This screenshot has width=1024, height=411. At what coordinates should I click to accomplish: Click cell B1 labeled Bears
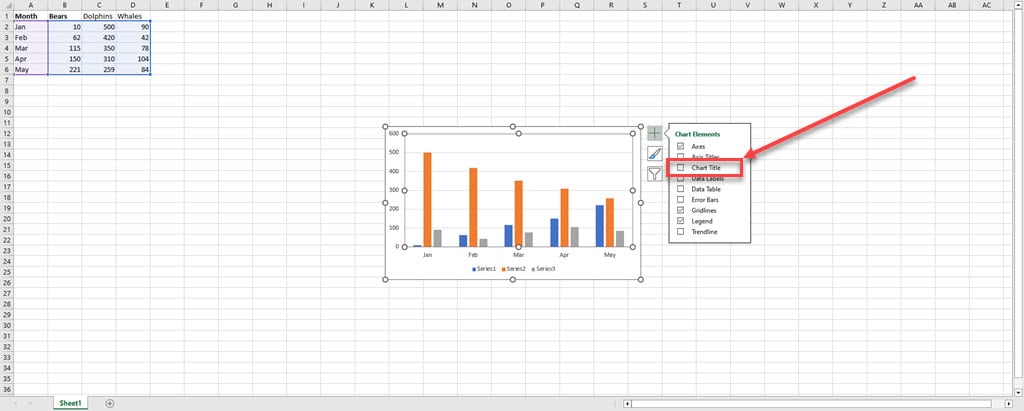coord(65,16)
